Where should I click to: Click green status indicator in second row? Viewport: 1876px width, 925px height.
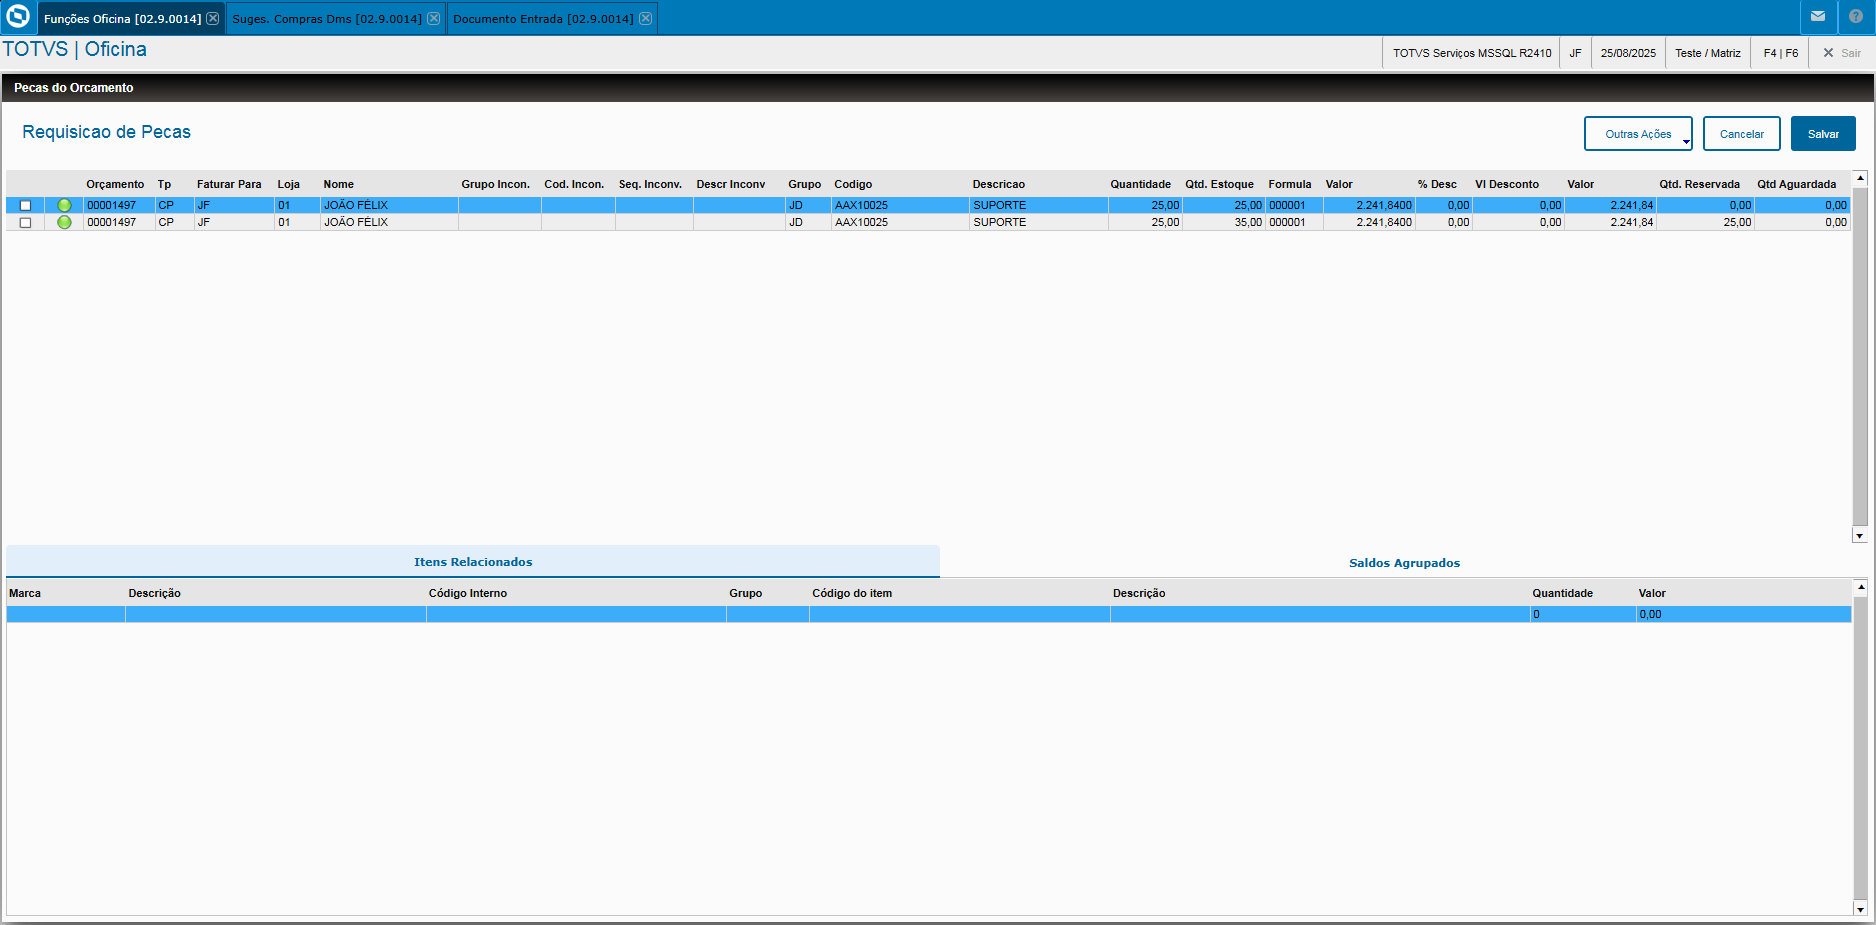(64, 222)
